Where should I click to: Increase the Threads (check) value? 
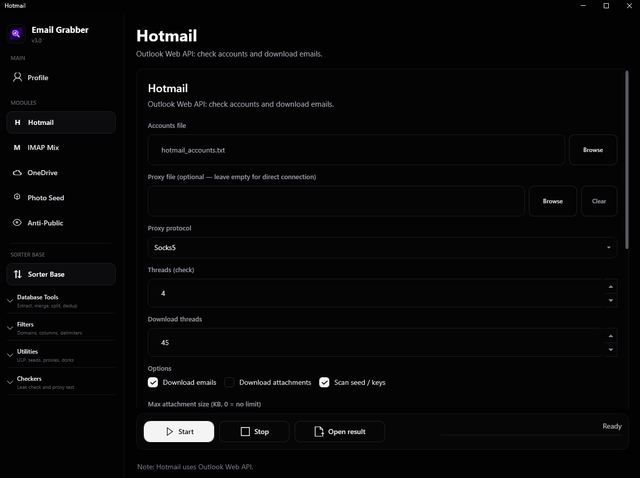611,287
